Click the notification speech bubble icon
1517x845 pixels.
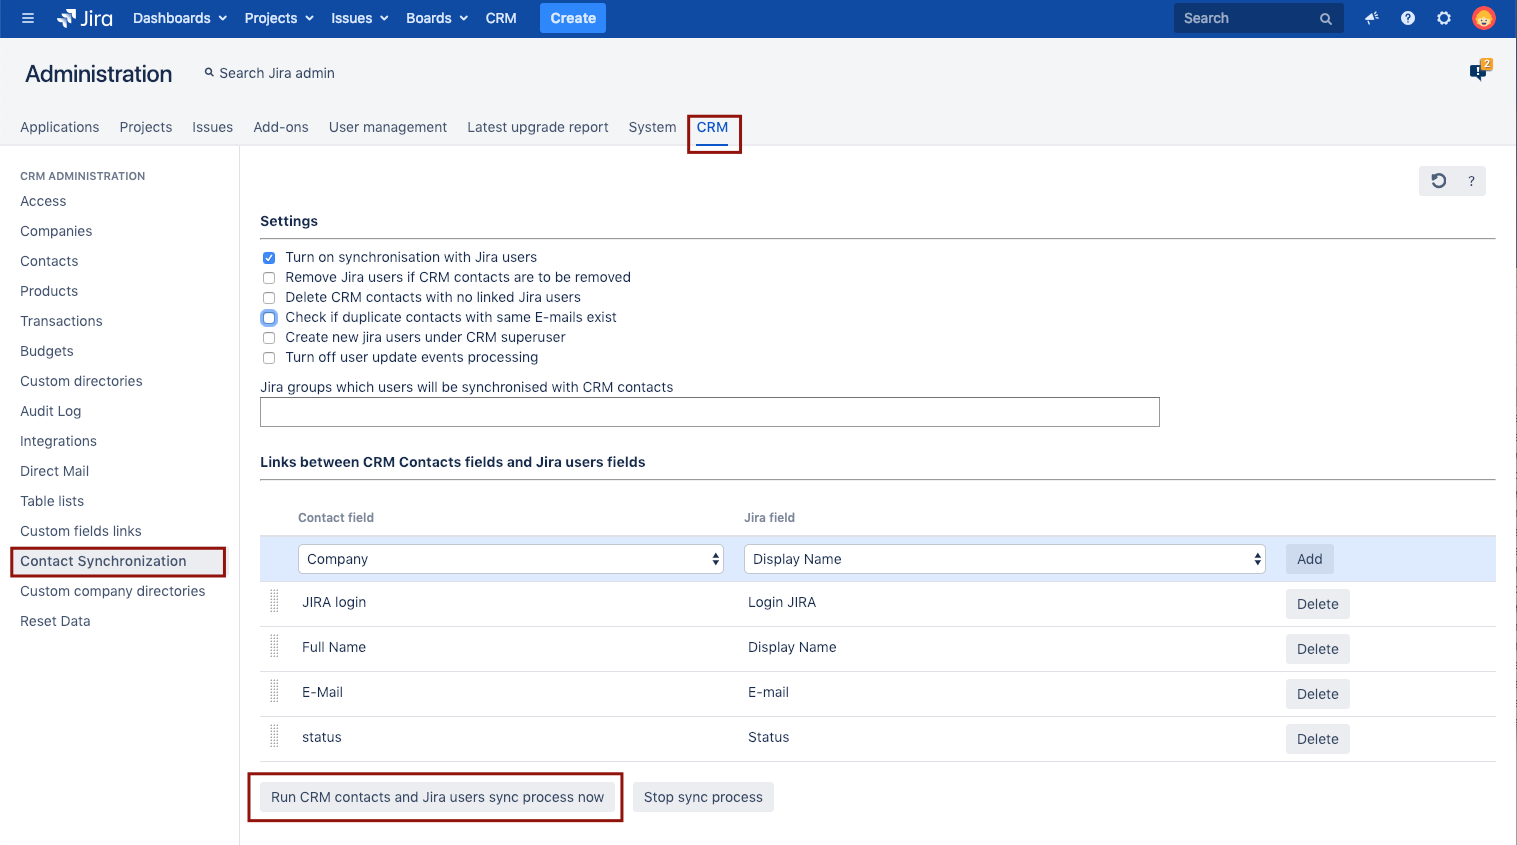click(1478, 72)
